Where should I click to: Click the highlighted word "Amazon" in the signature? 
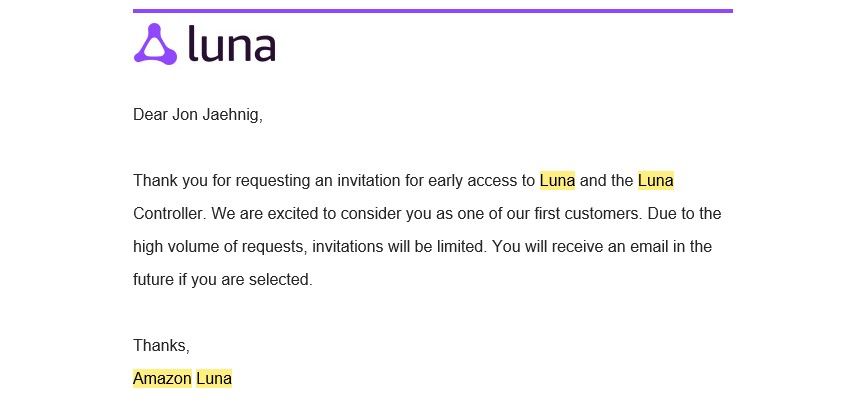(162, 379)
